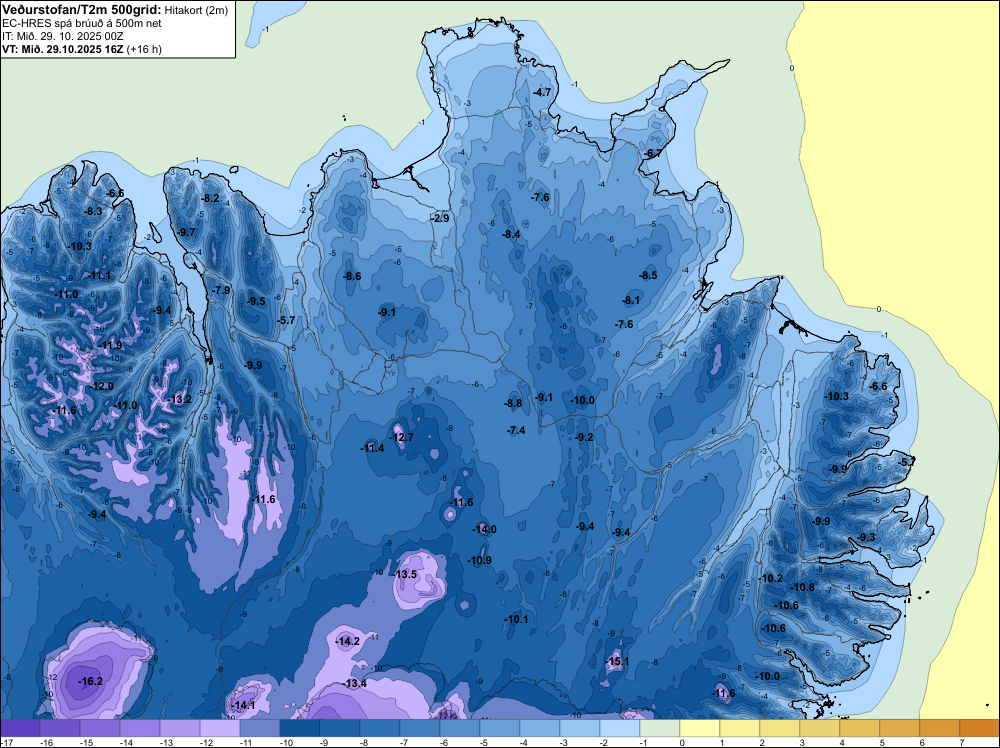The width and height of the screenshot is (1000, 748).
Task: Click the -10.1 temperature label
Action: coord(516,619)
